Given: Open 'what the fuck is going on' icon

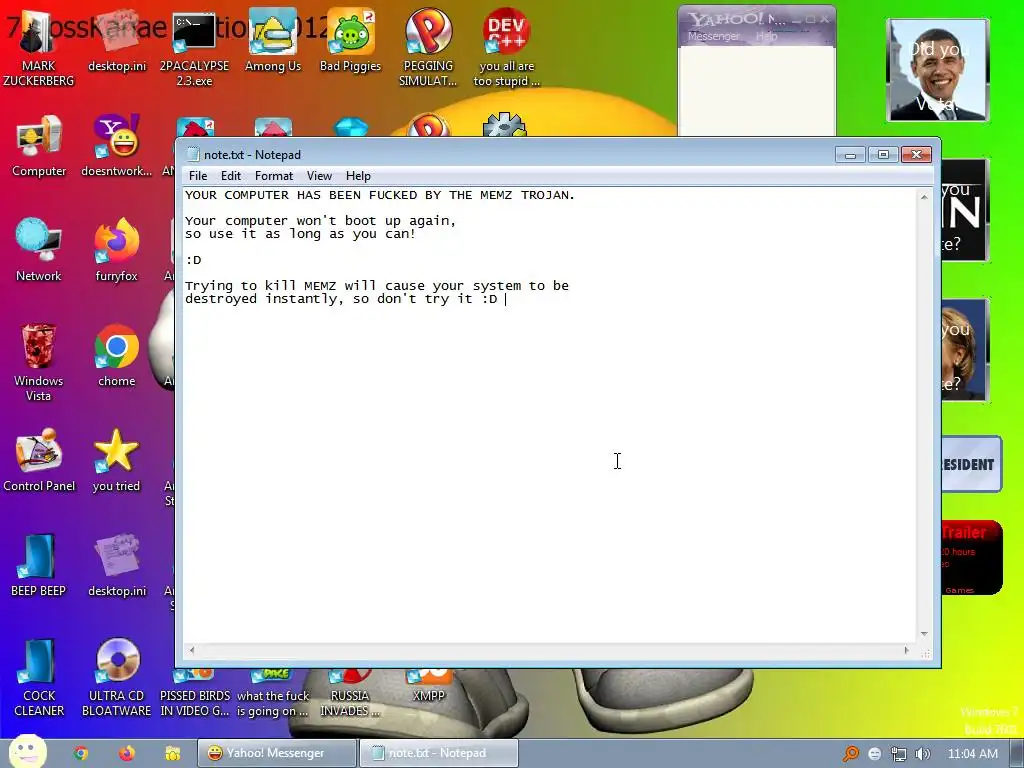Looking at the screenshot, I should click(x=272, y=694).
